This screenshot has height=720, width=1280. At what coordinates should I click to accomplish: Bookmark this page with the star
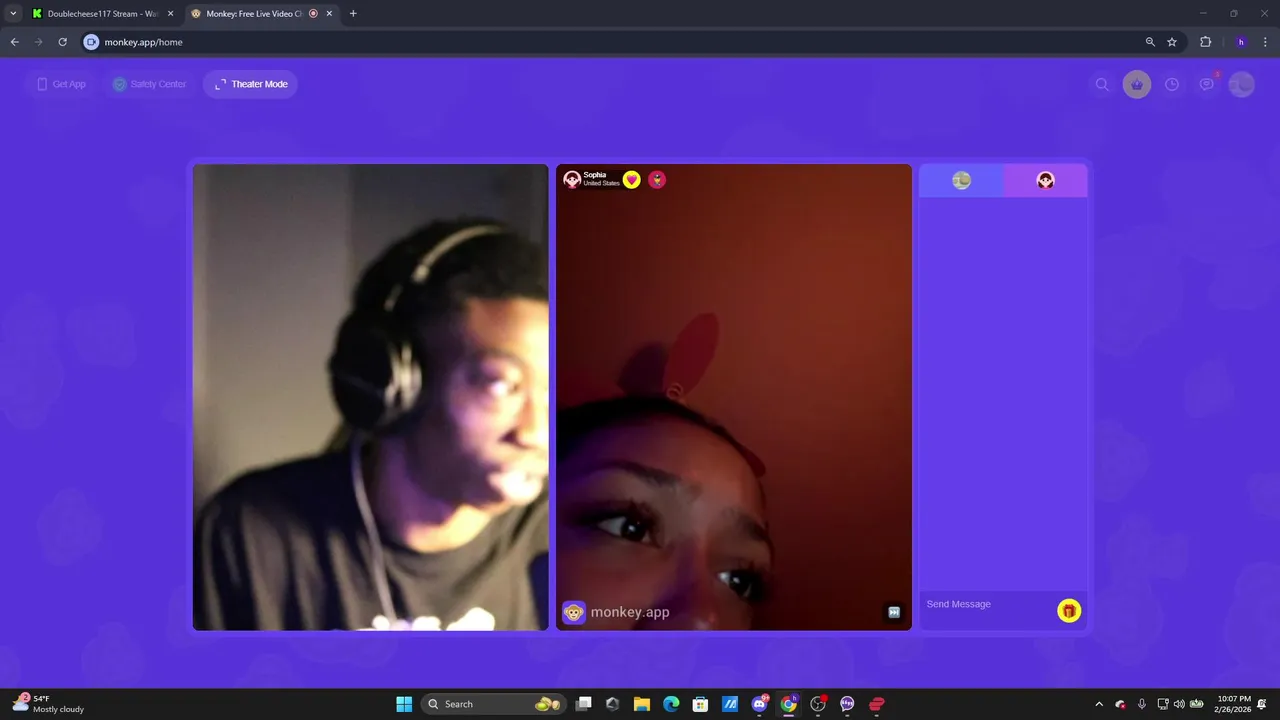point(1172,42)
